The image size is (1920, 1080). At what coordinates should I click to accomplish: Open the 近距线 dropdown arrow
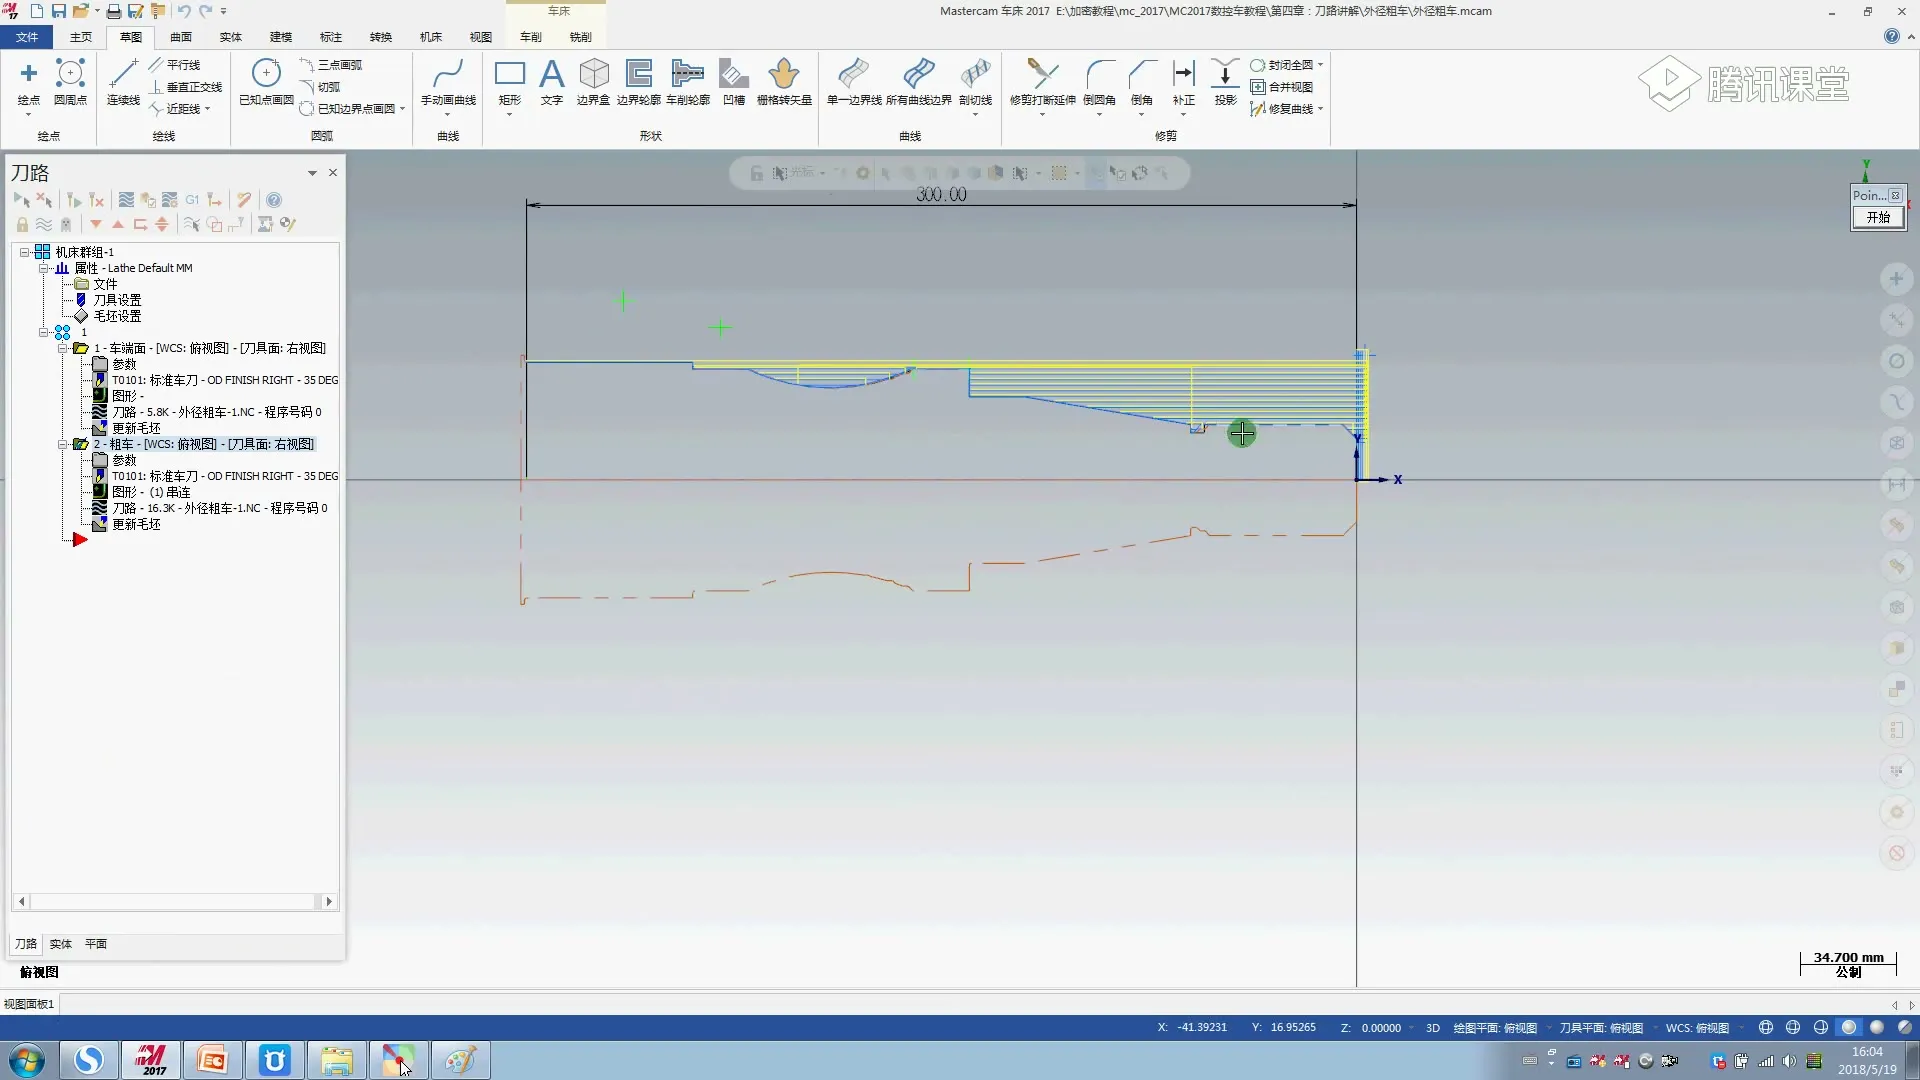click(207, 109)
